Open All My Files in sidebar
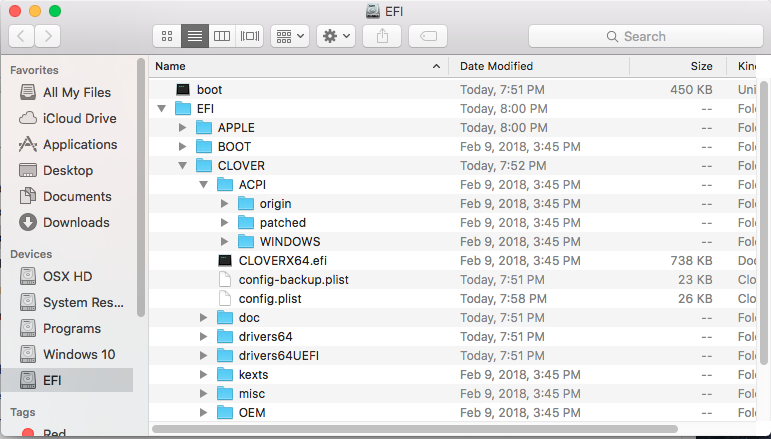 tap(67, 92)
